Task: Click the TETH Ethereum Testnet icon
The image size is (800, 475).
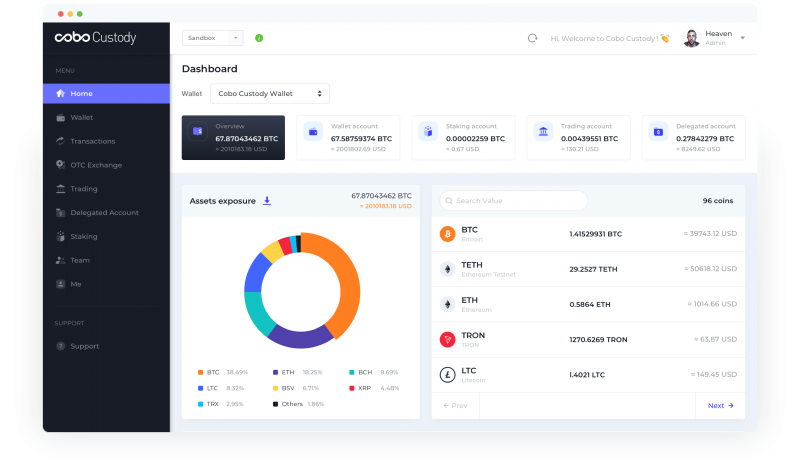Action: tap(447, 269)
